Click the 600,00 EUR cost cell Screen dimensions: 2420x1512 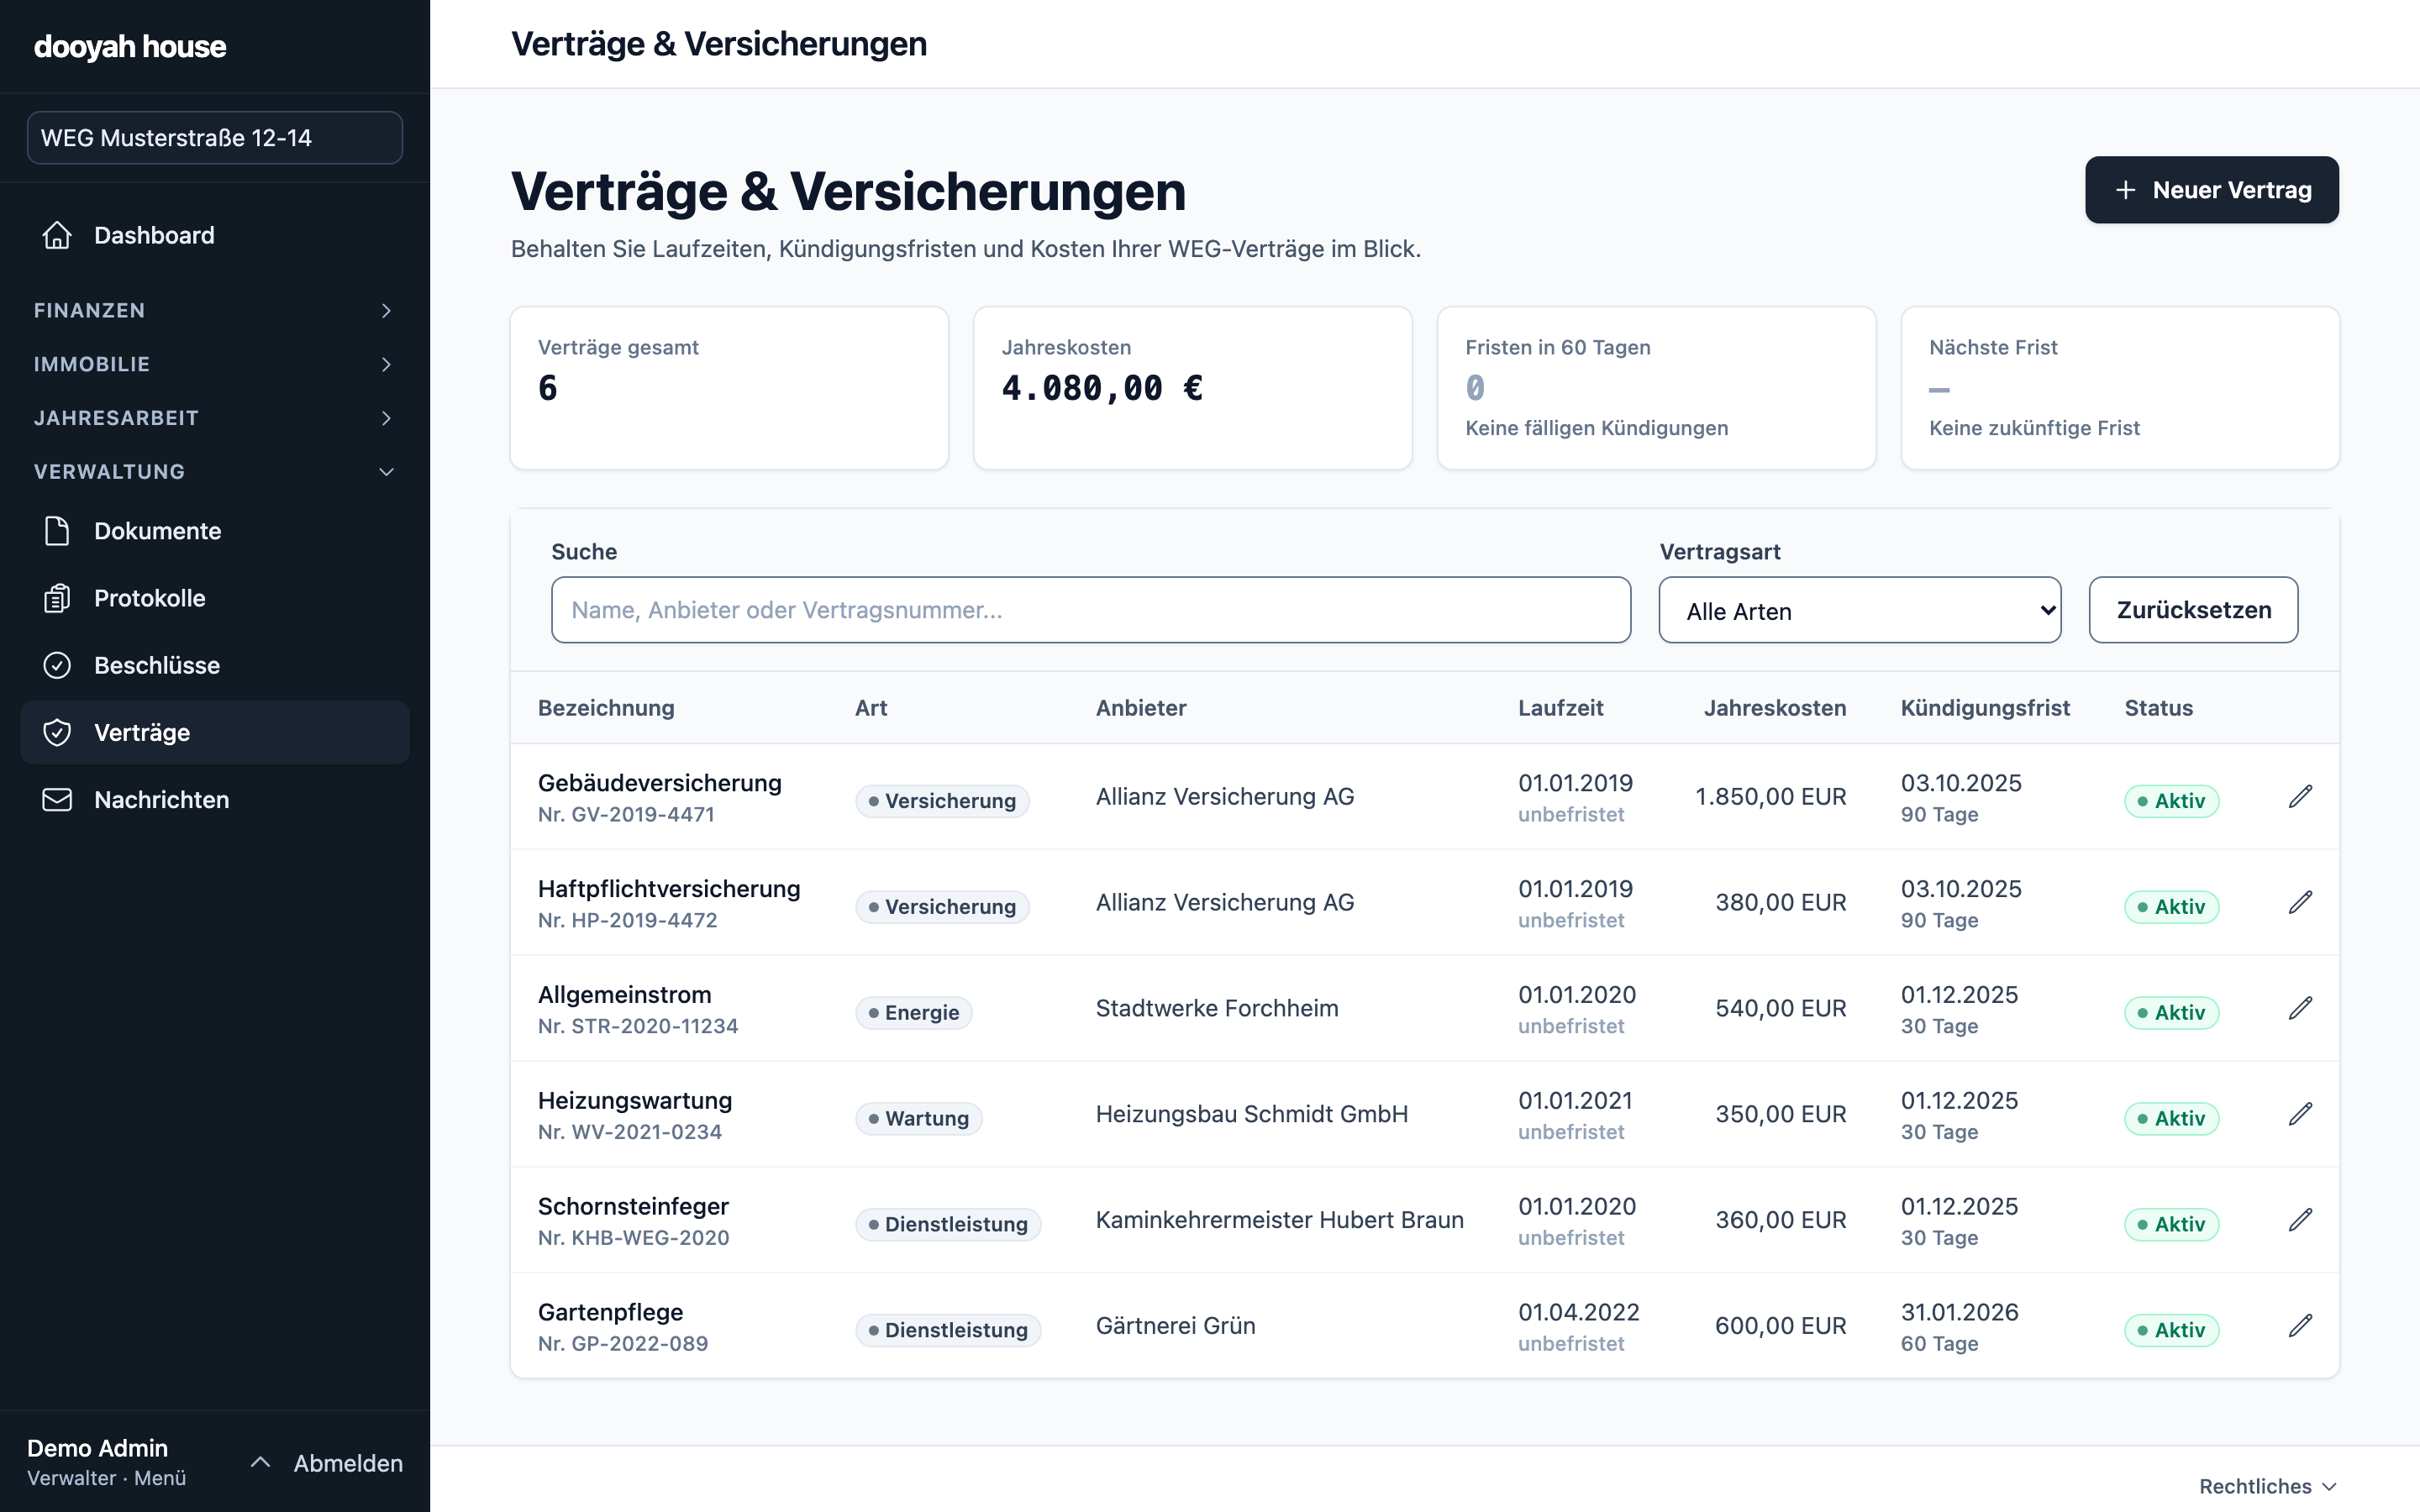1781,1326
